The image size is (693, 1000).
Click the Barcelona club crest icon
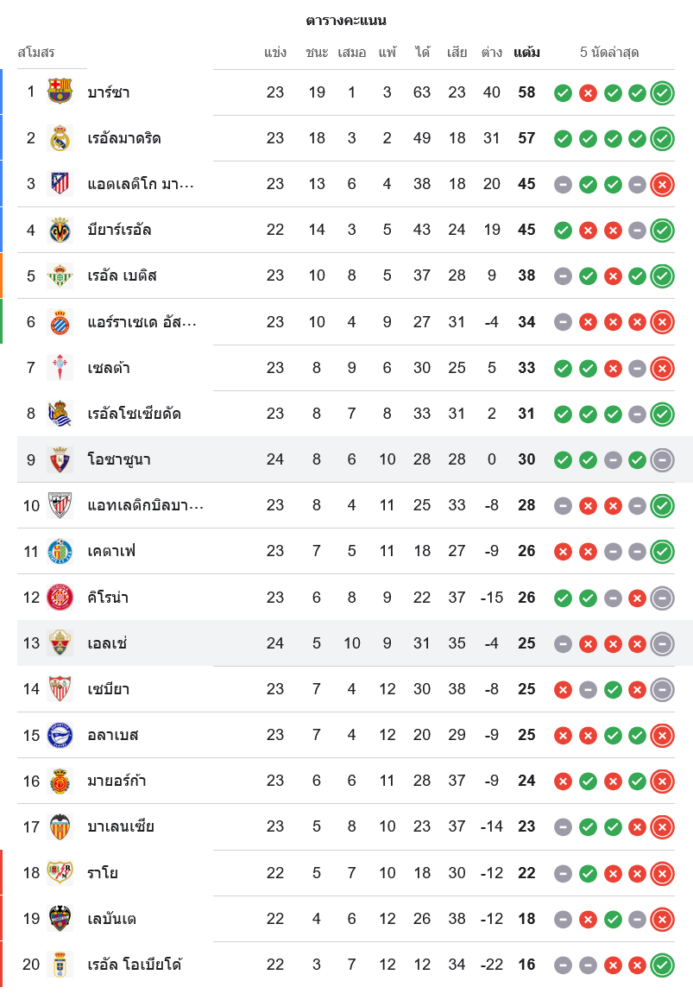point(60,92)
